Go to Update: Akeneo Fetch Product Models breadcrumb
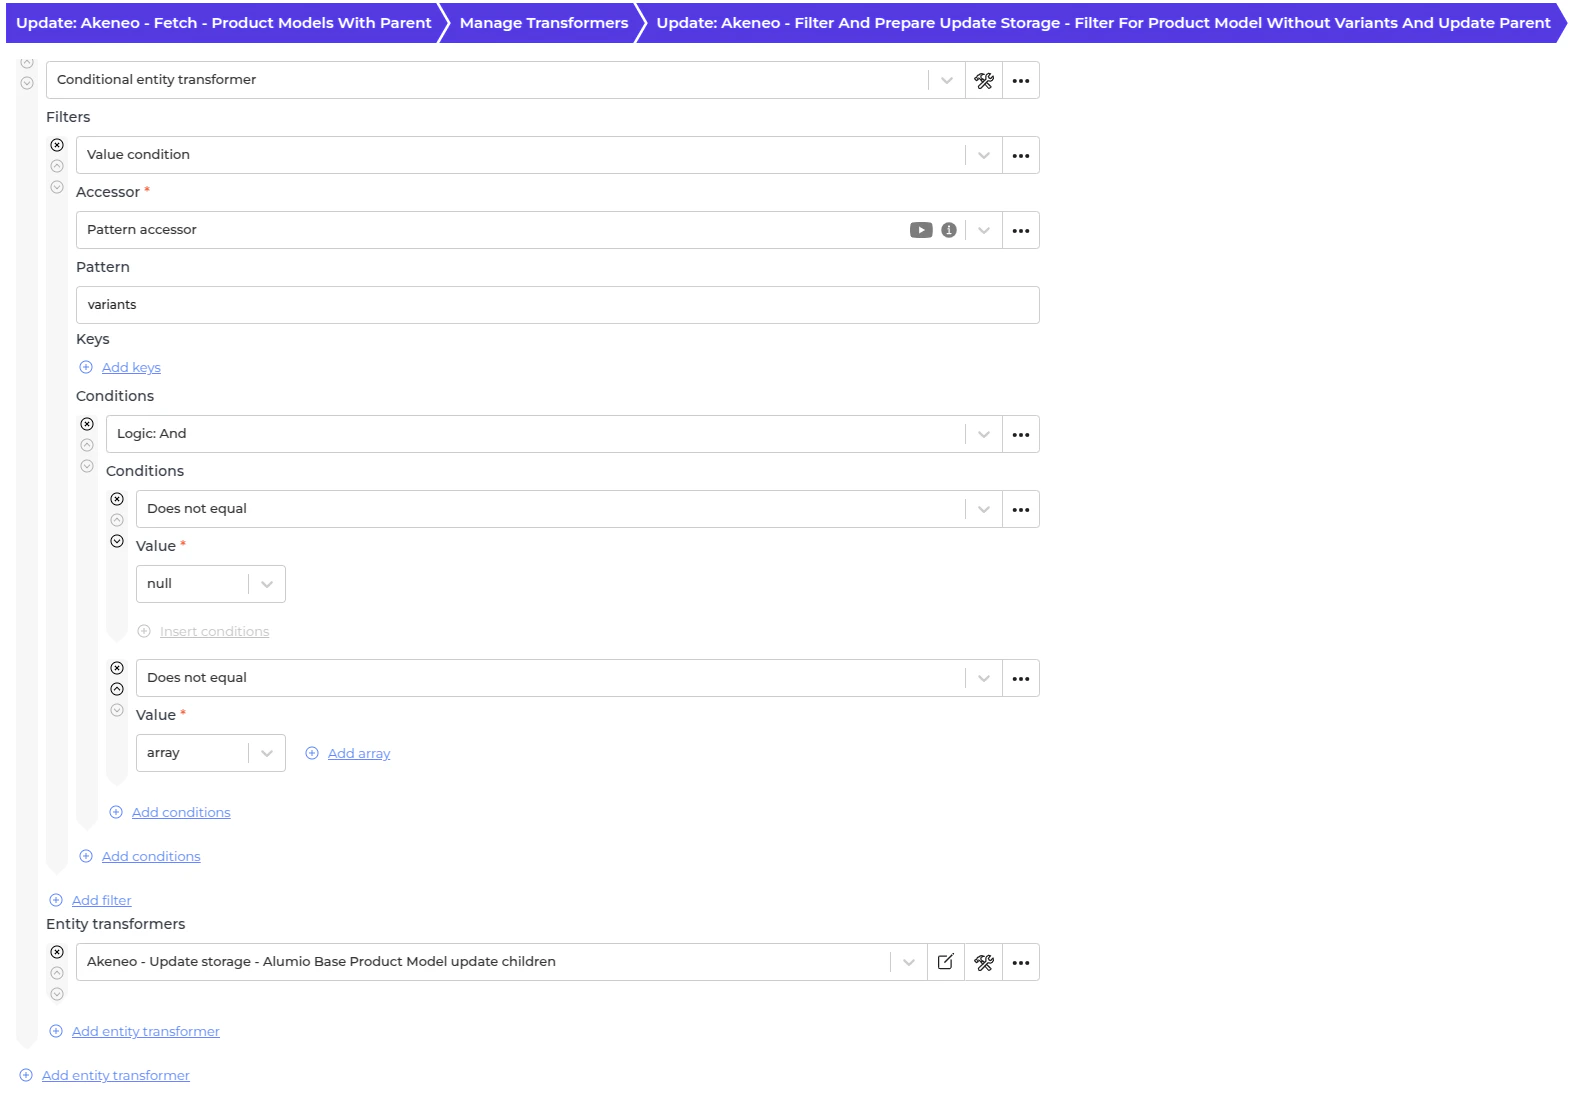The width and height of the screenshot is (1580, 1114). (224, 22)
